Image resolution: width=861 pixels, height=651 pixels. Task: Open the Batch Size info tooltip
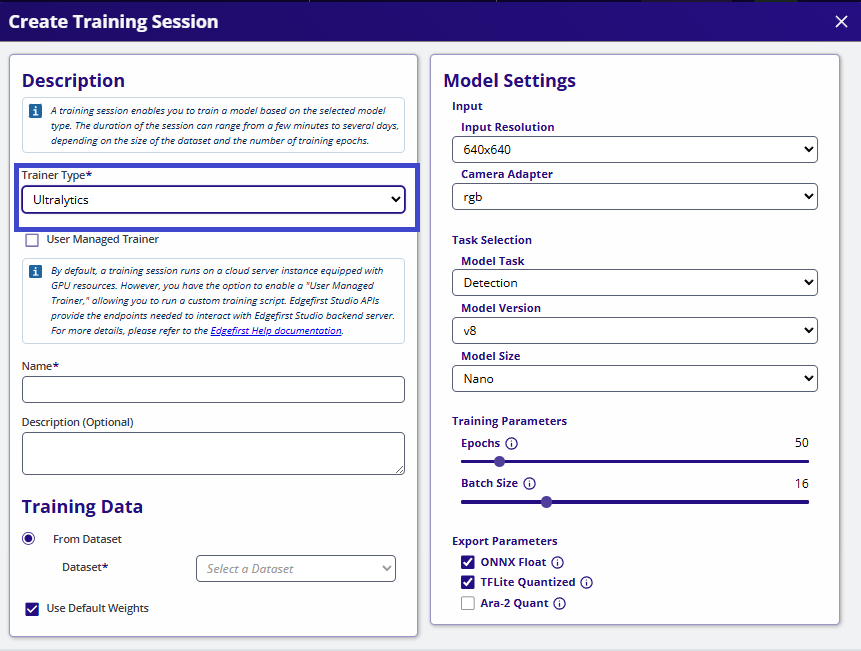click(x=529, y=483)
